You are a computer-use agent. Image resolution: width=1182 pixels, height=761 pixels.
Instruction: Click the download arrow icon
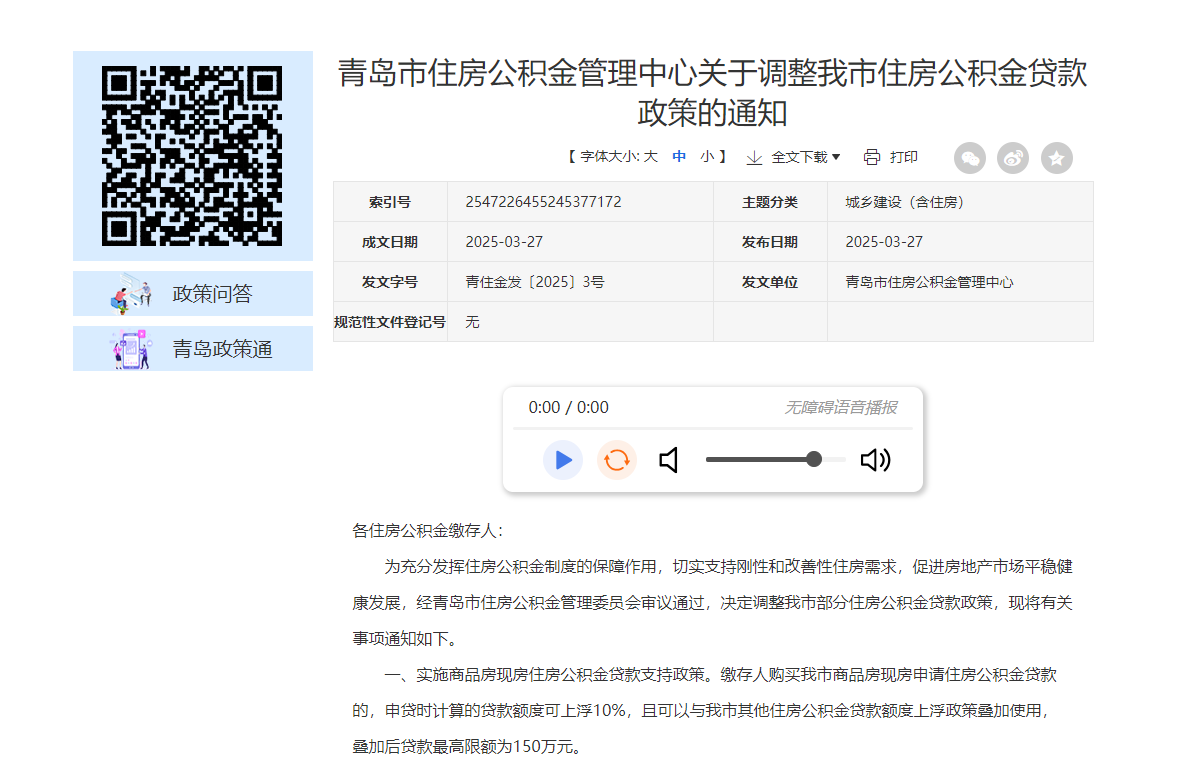(x=754, y=157)
